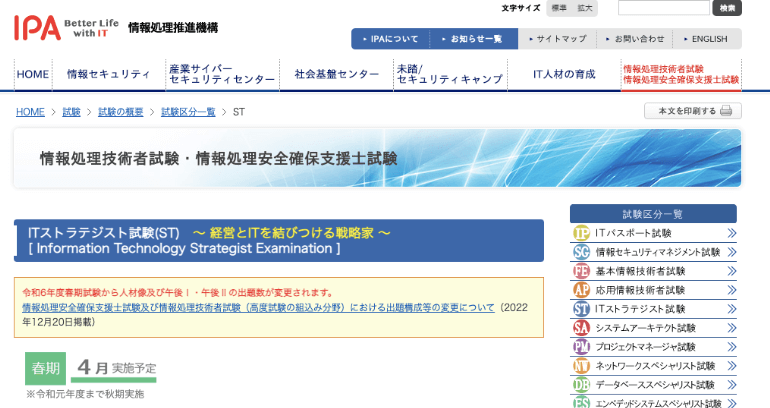Click double-arrow next to 情報セキュリティマネジメント試験
770x408 pixels.
tap(732, 252)
